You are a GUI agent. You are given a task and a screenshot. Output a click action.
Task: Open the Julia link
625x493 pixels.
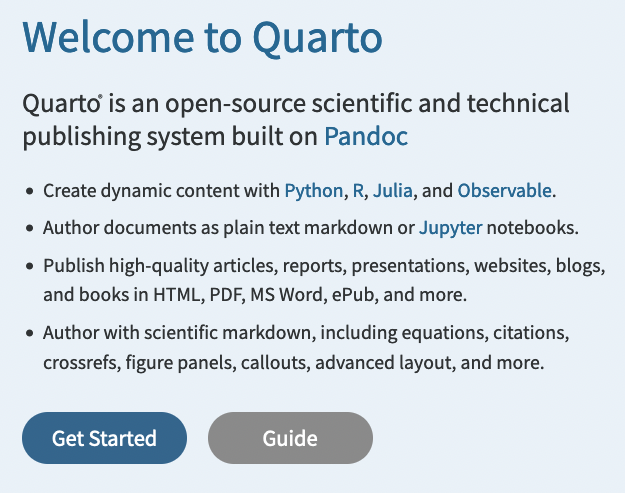click(x=393, y=190)
